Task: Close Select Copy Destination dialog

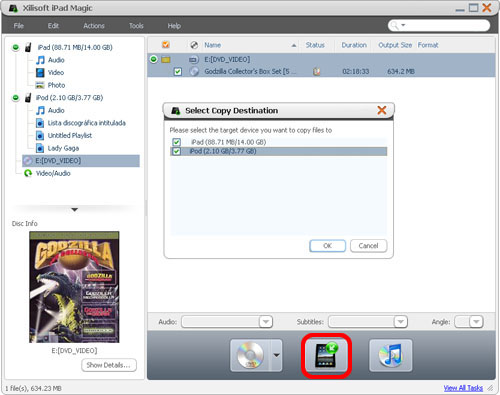Action: coord(382,110)
